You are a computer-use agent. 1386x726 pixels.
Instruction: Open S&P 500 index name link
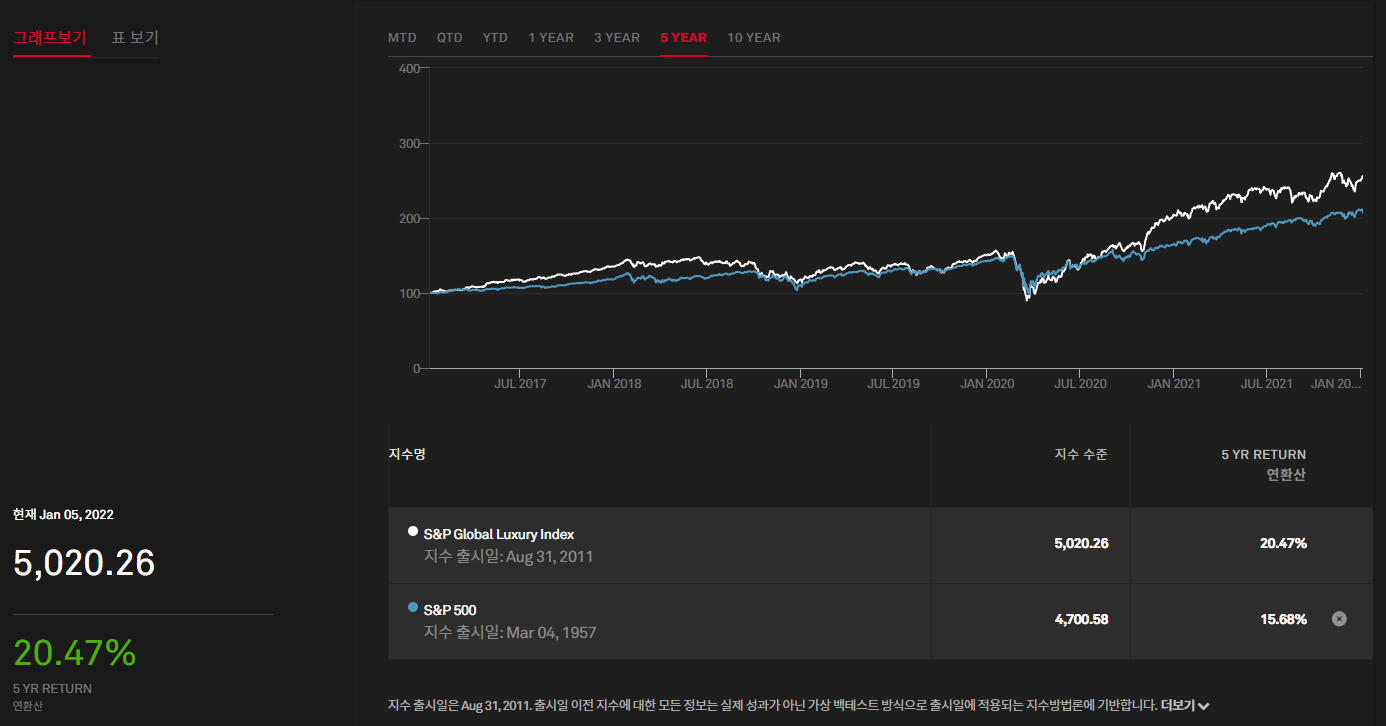(x=450, y=609)
